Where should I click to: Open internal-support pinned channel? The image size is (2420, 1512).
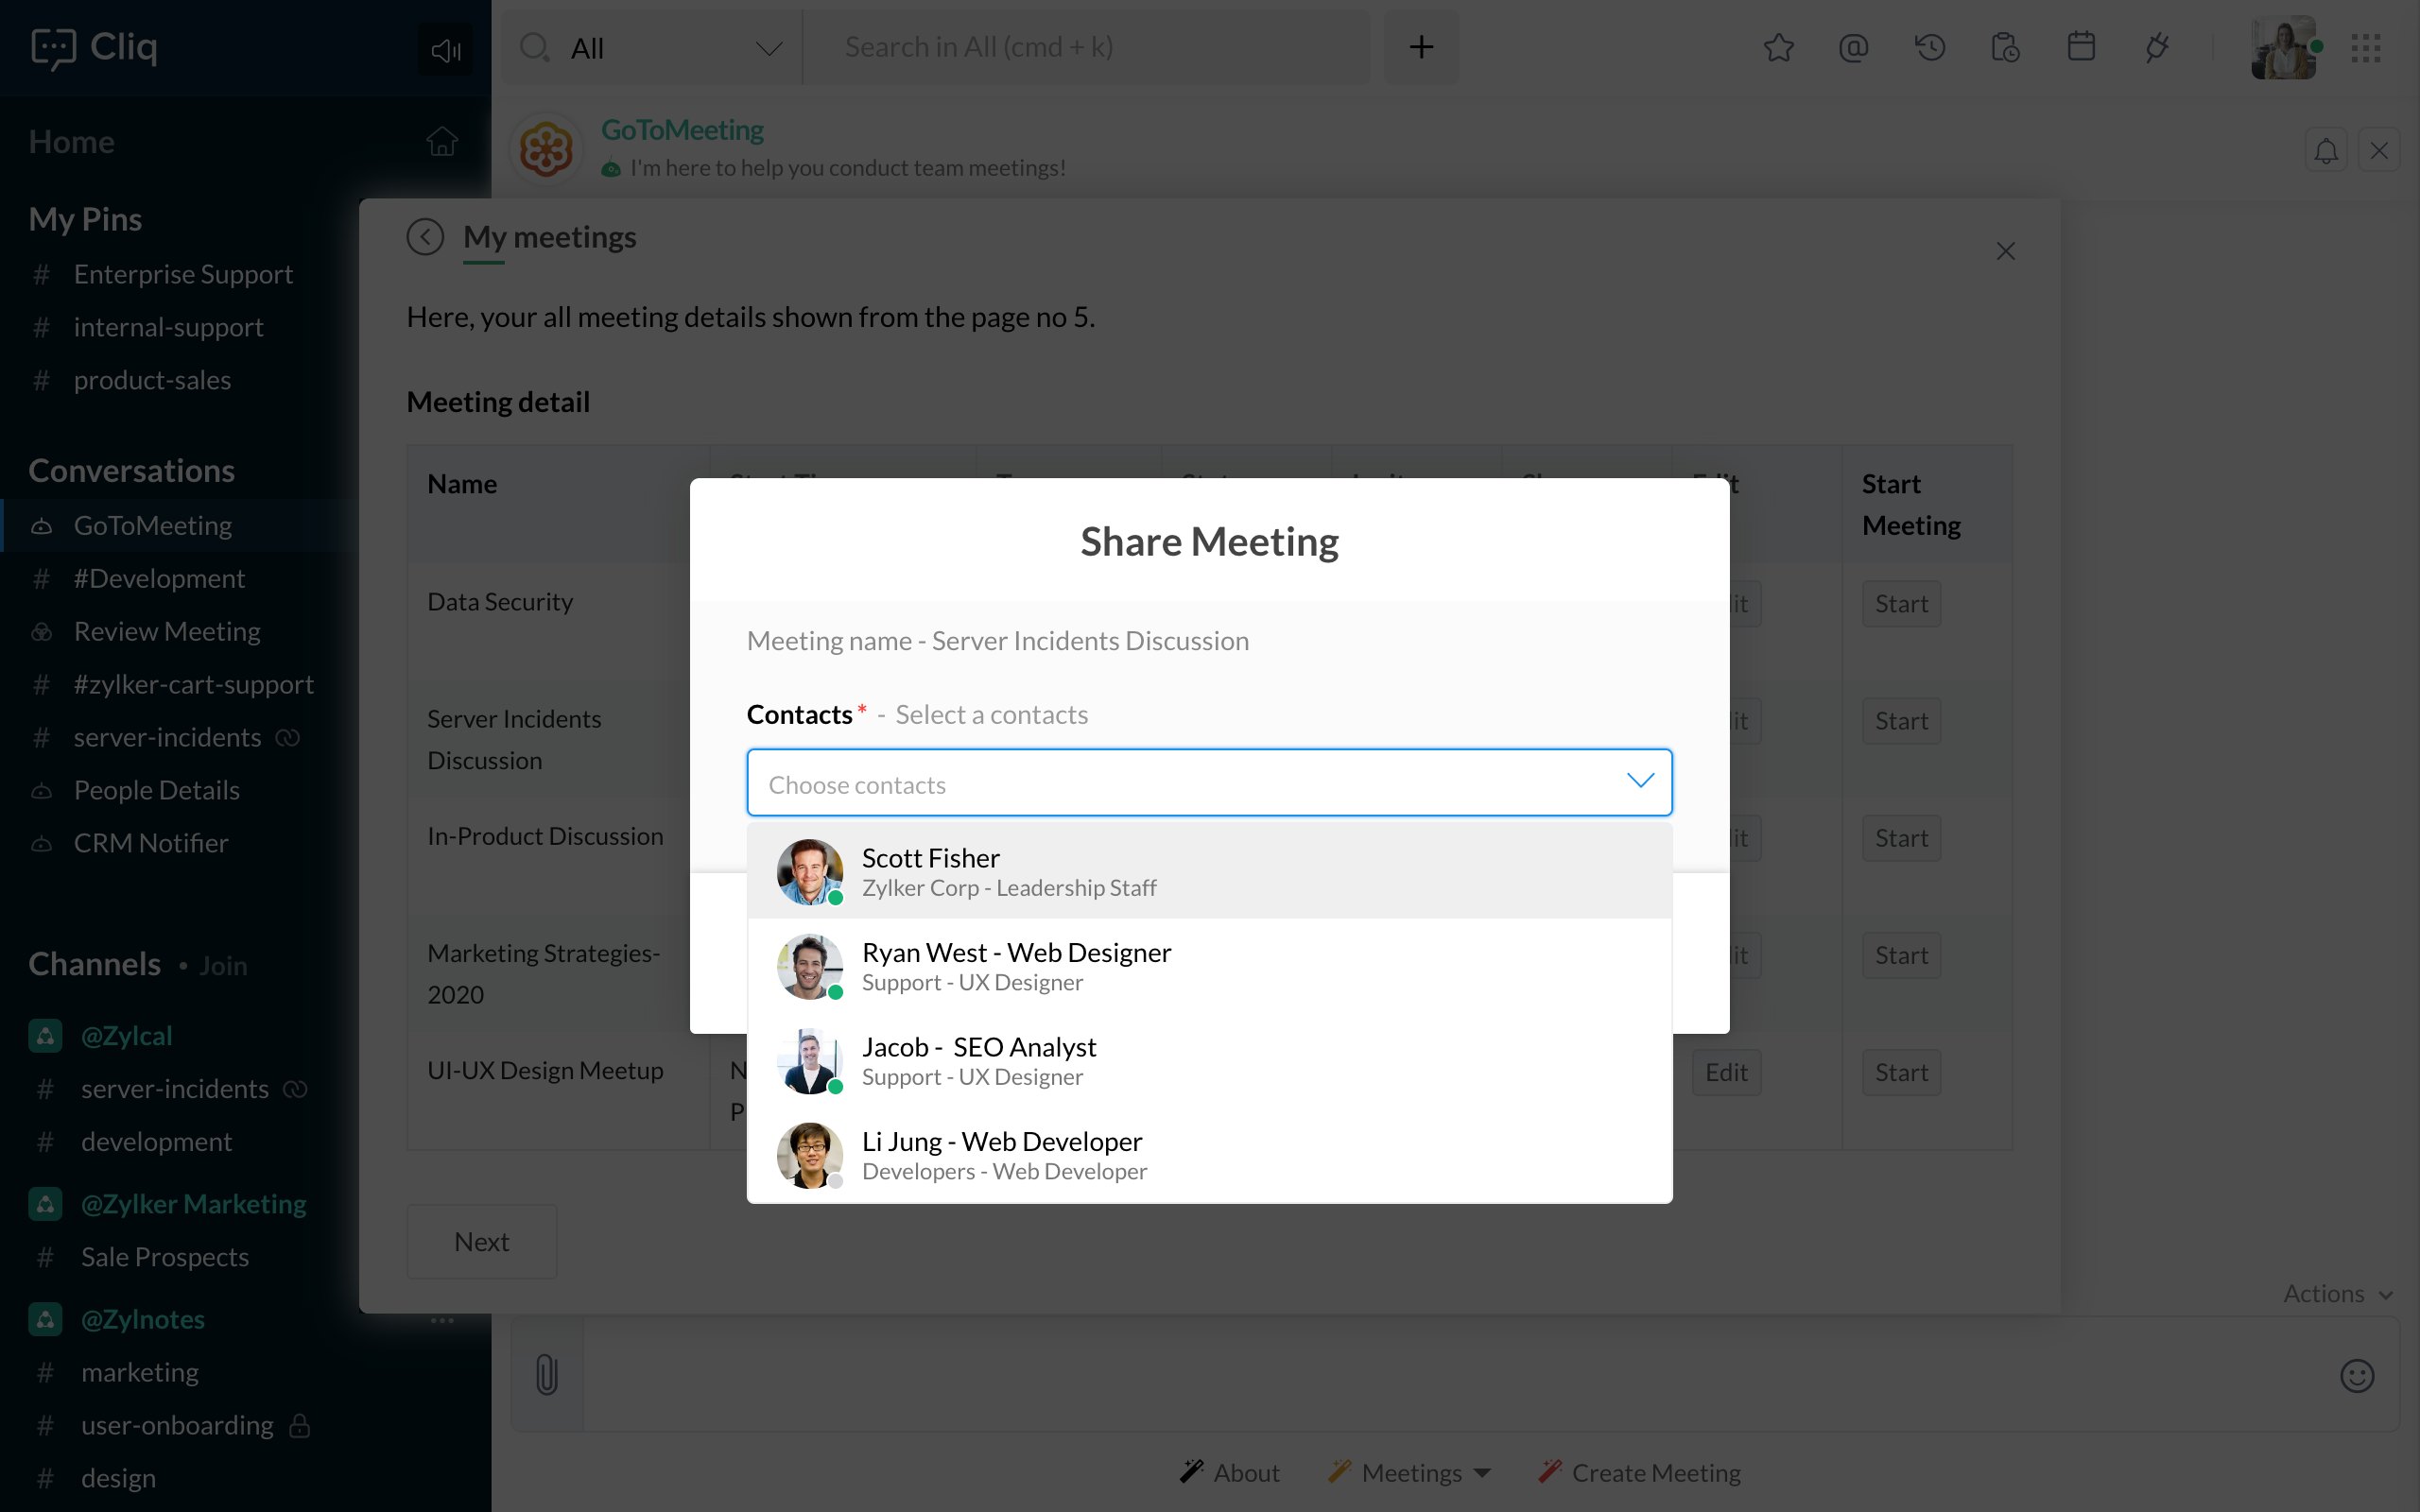tap(168, 327)
